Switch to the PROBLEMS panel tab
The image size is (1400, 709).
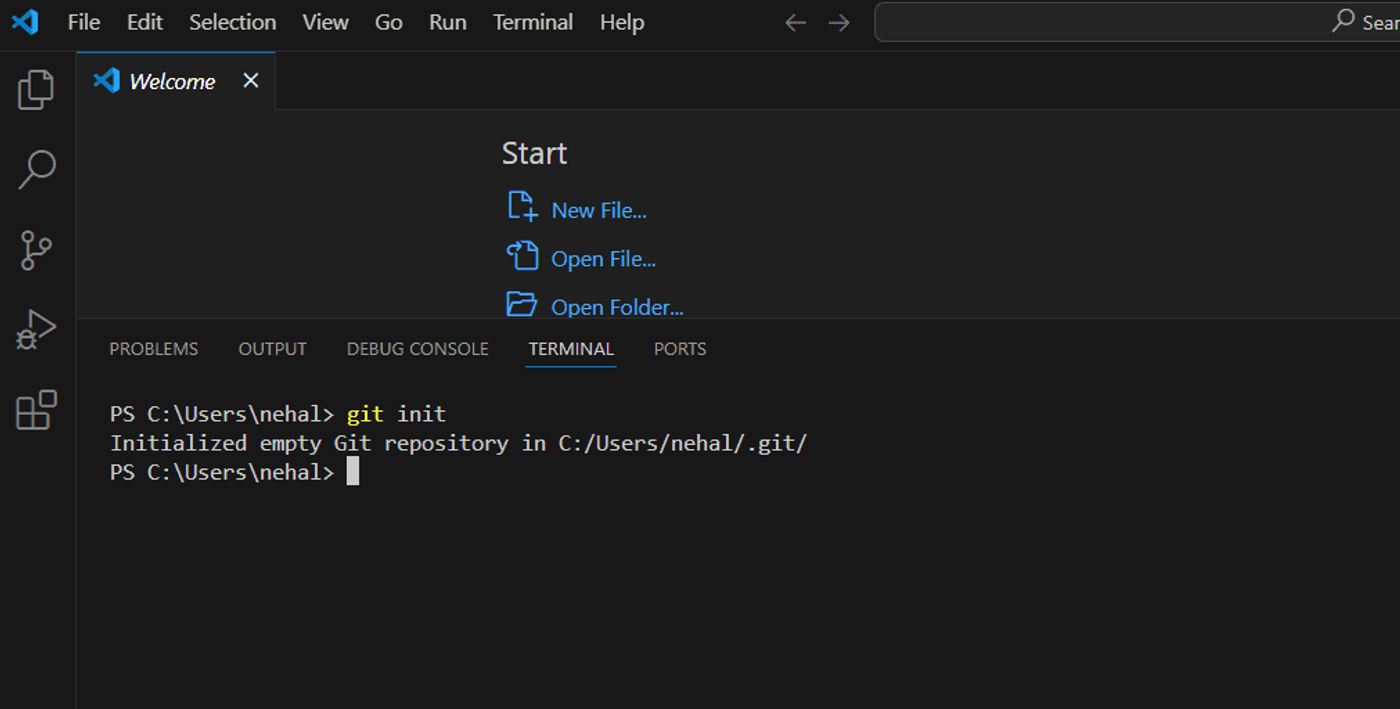click(x=154, y=349)
